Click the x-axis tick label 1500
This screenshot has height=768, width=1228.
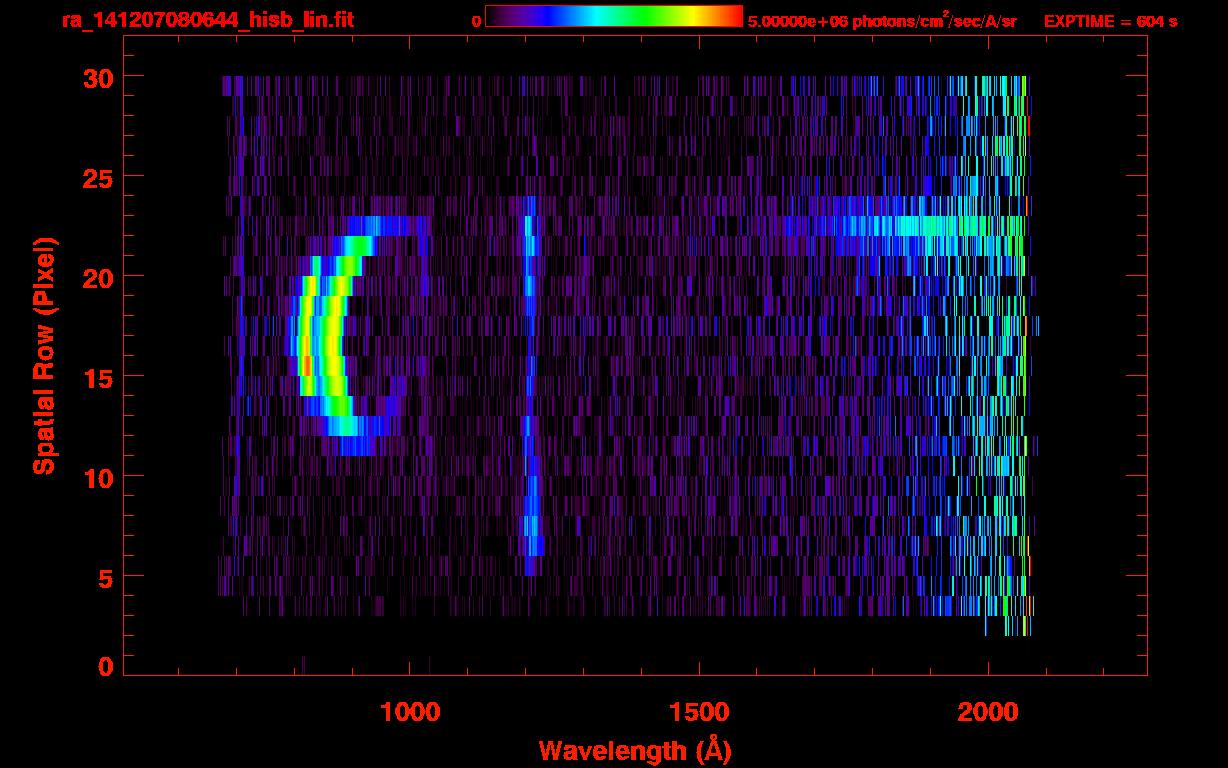point(699,712)
